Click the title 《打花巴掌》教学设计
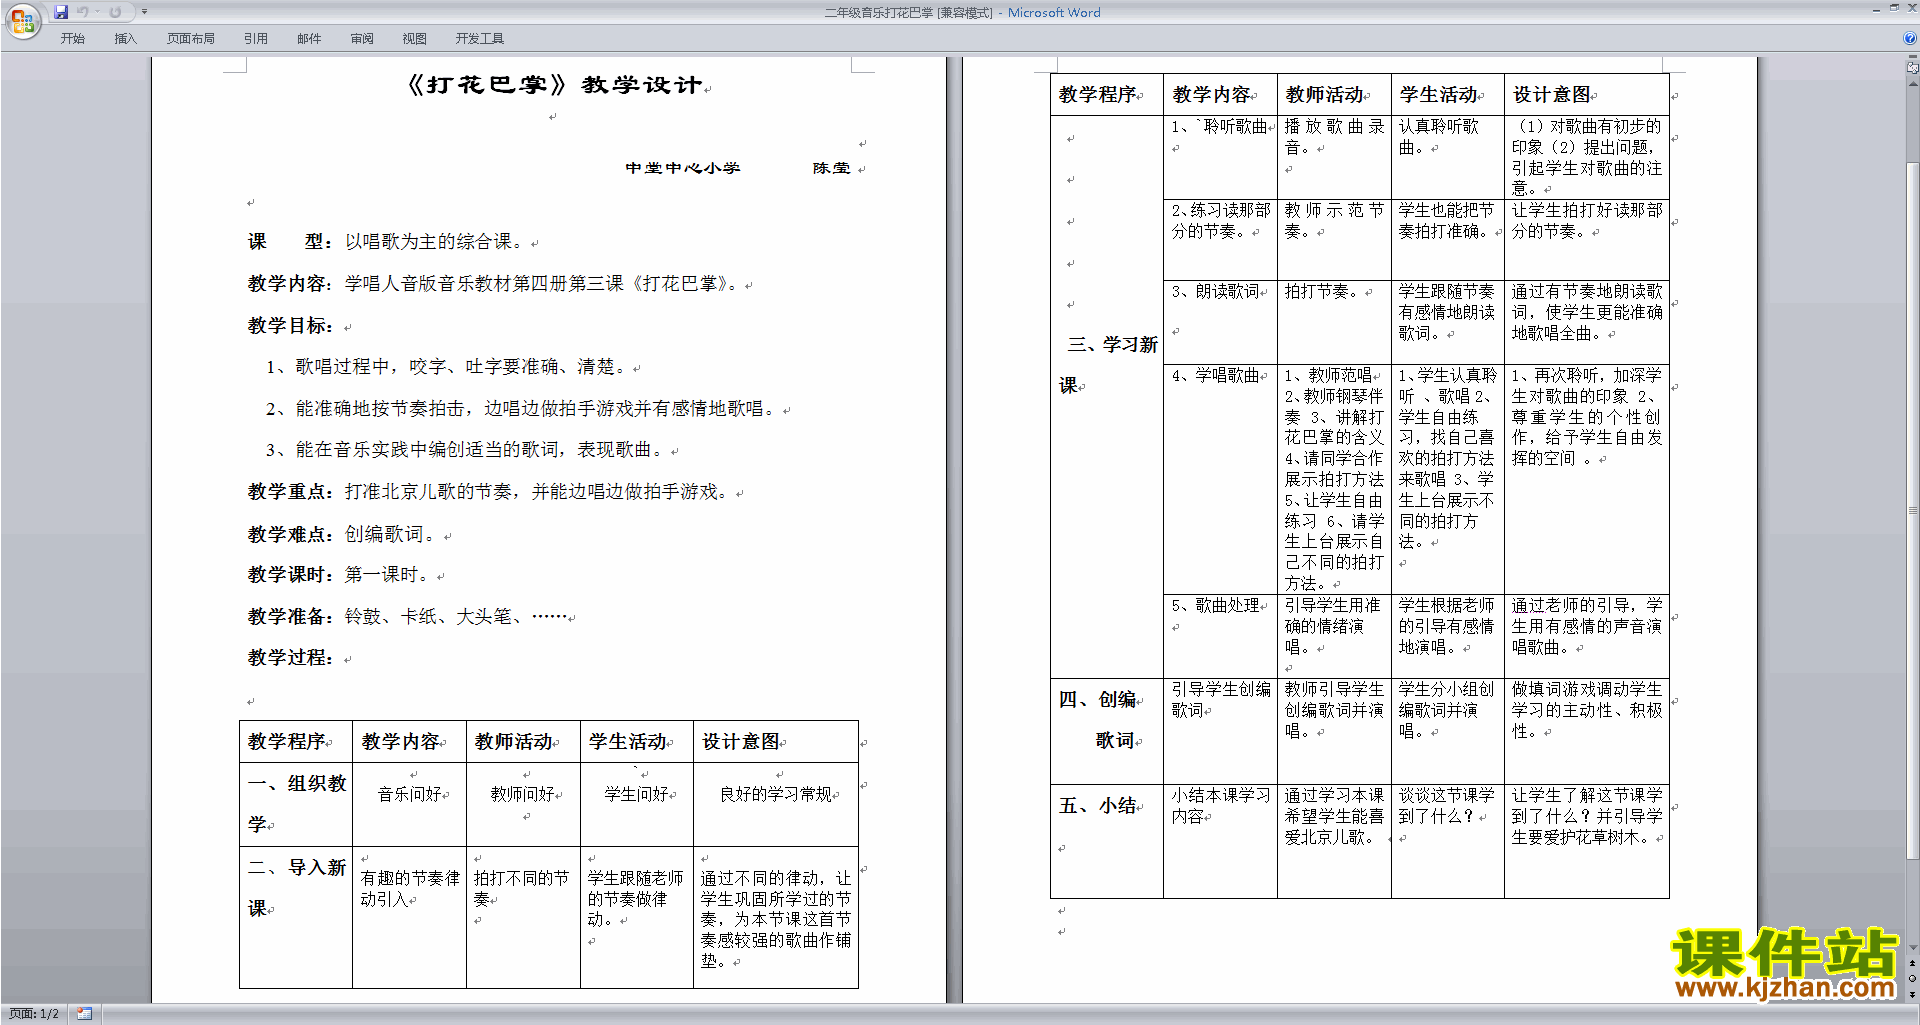Screen dimensions: 1920x1025 coord(554,85)
